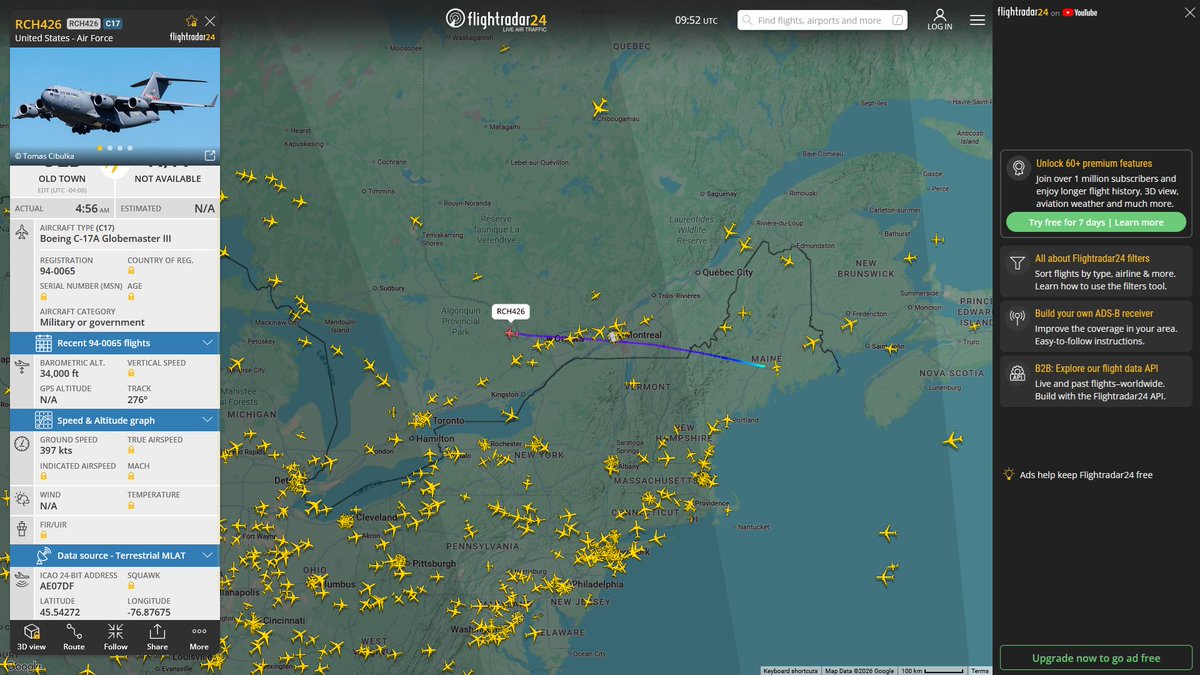This screenshot has height=675, width=1200.
Task: Click Try free for 7 days button
Action: click(1096, 222)
